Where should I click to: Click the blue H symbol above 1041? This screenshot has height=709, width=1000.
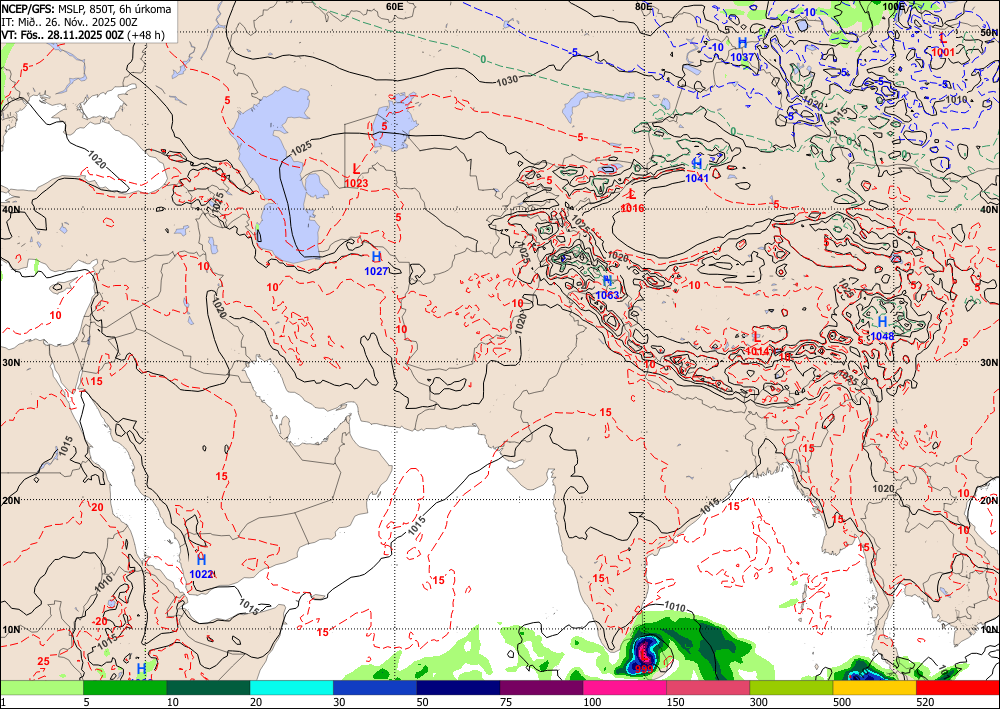(697, 164)
